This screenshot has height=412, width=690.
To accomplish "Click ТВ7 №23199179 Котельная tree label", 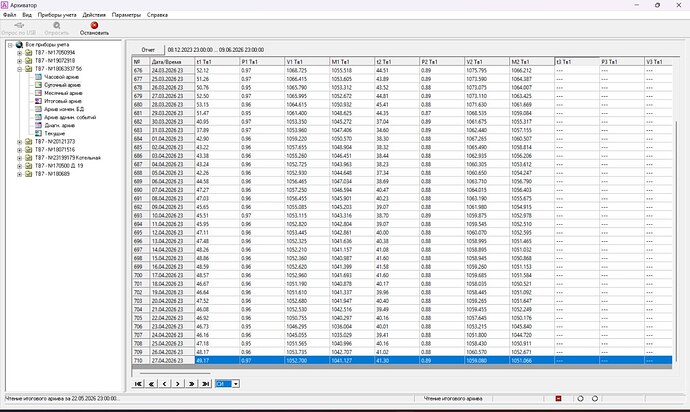I will point(68,158).
